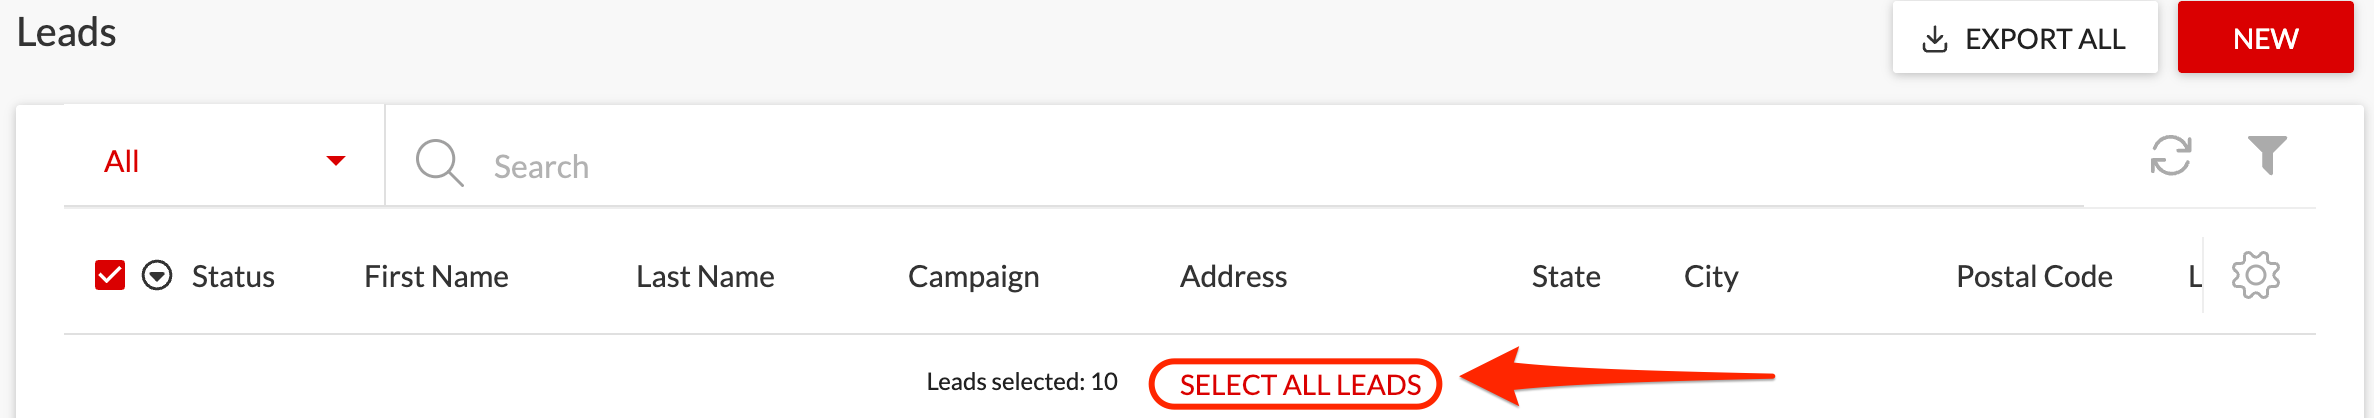Click the Address column header
The width and height of the screenshot is (2374, 418).
coord(1233,276)
